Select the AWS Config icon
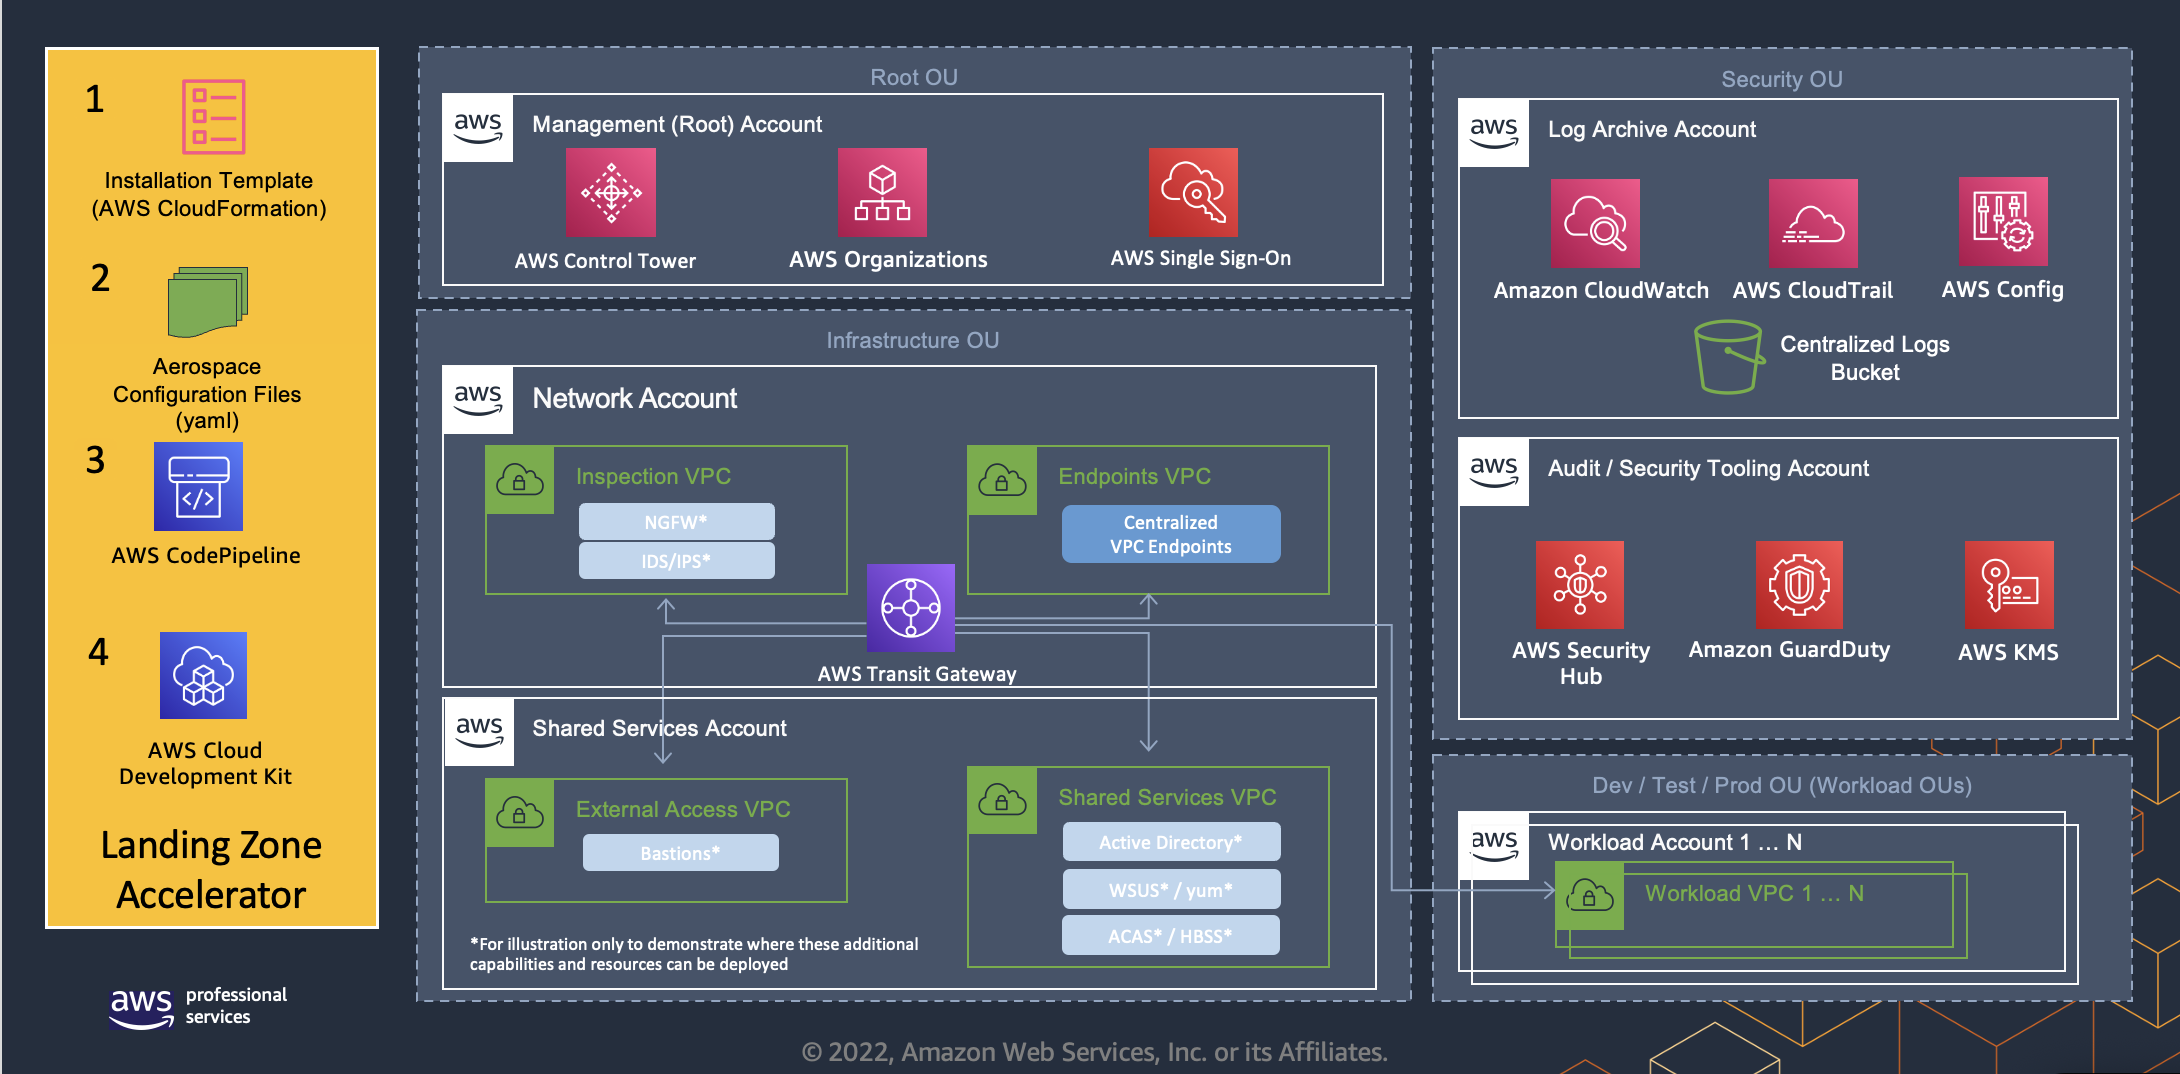 click(2003, 222)
